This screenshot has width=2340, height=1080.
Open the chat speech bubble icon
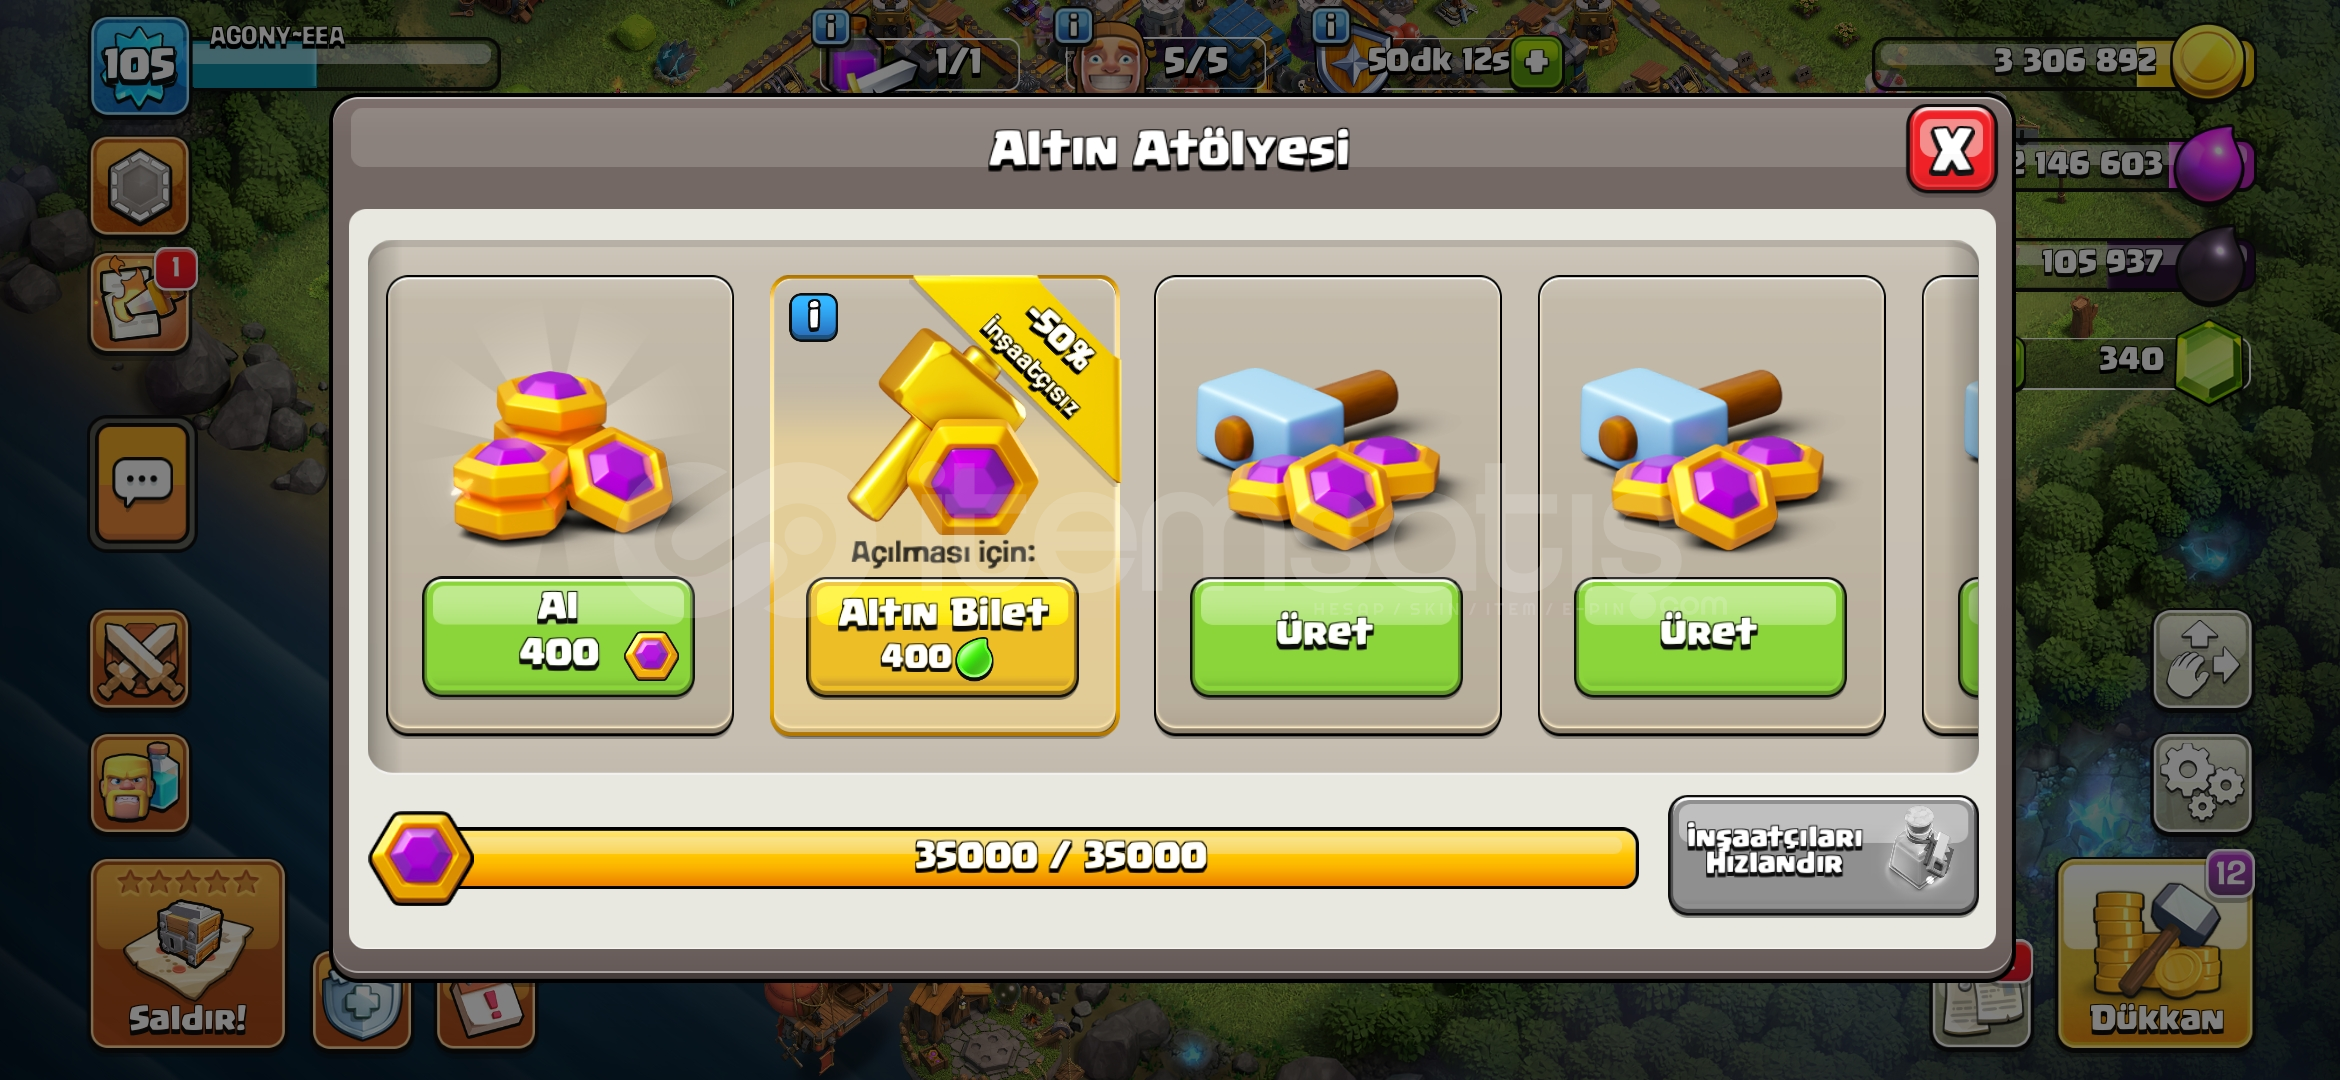[142, 483]
